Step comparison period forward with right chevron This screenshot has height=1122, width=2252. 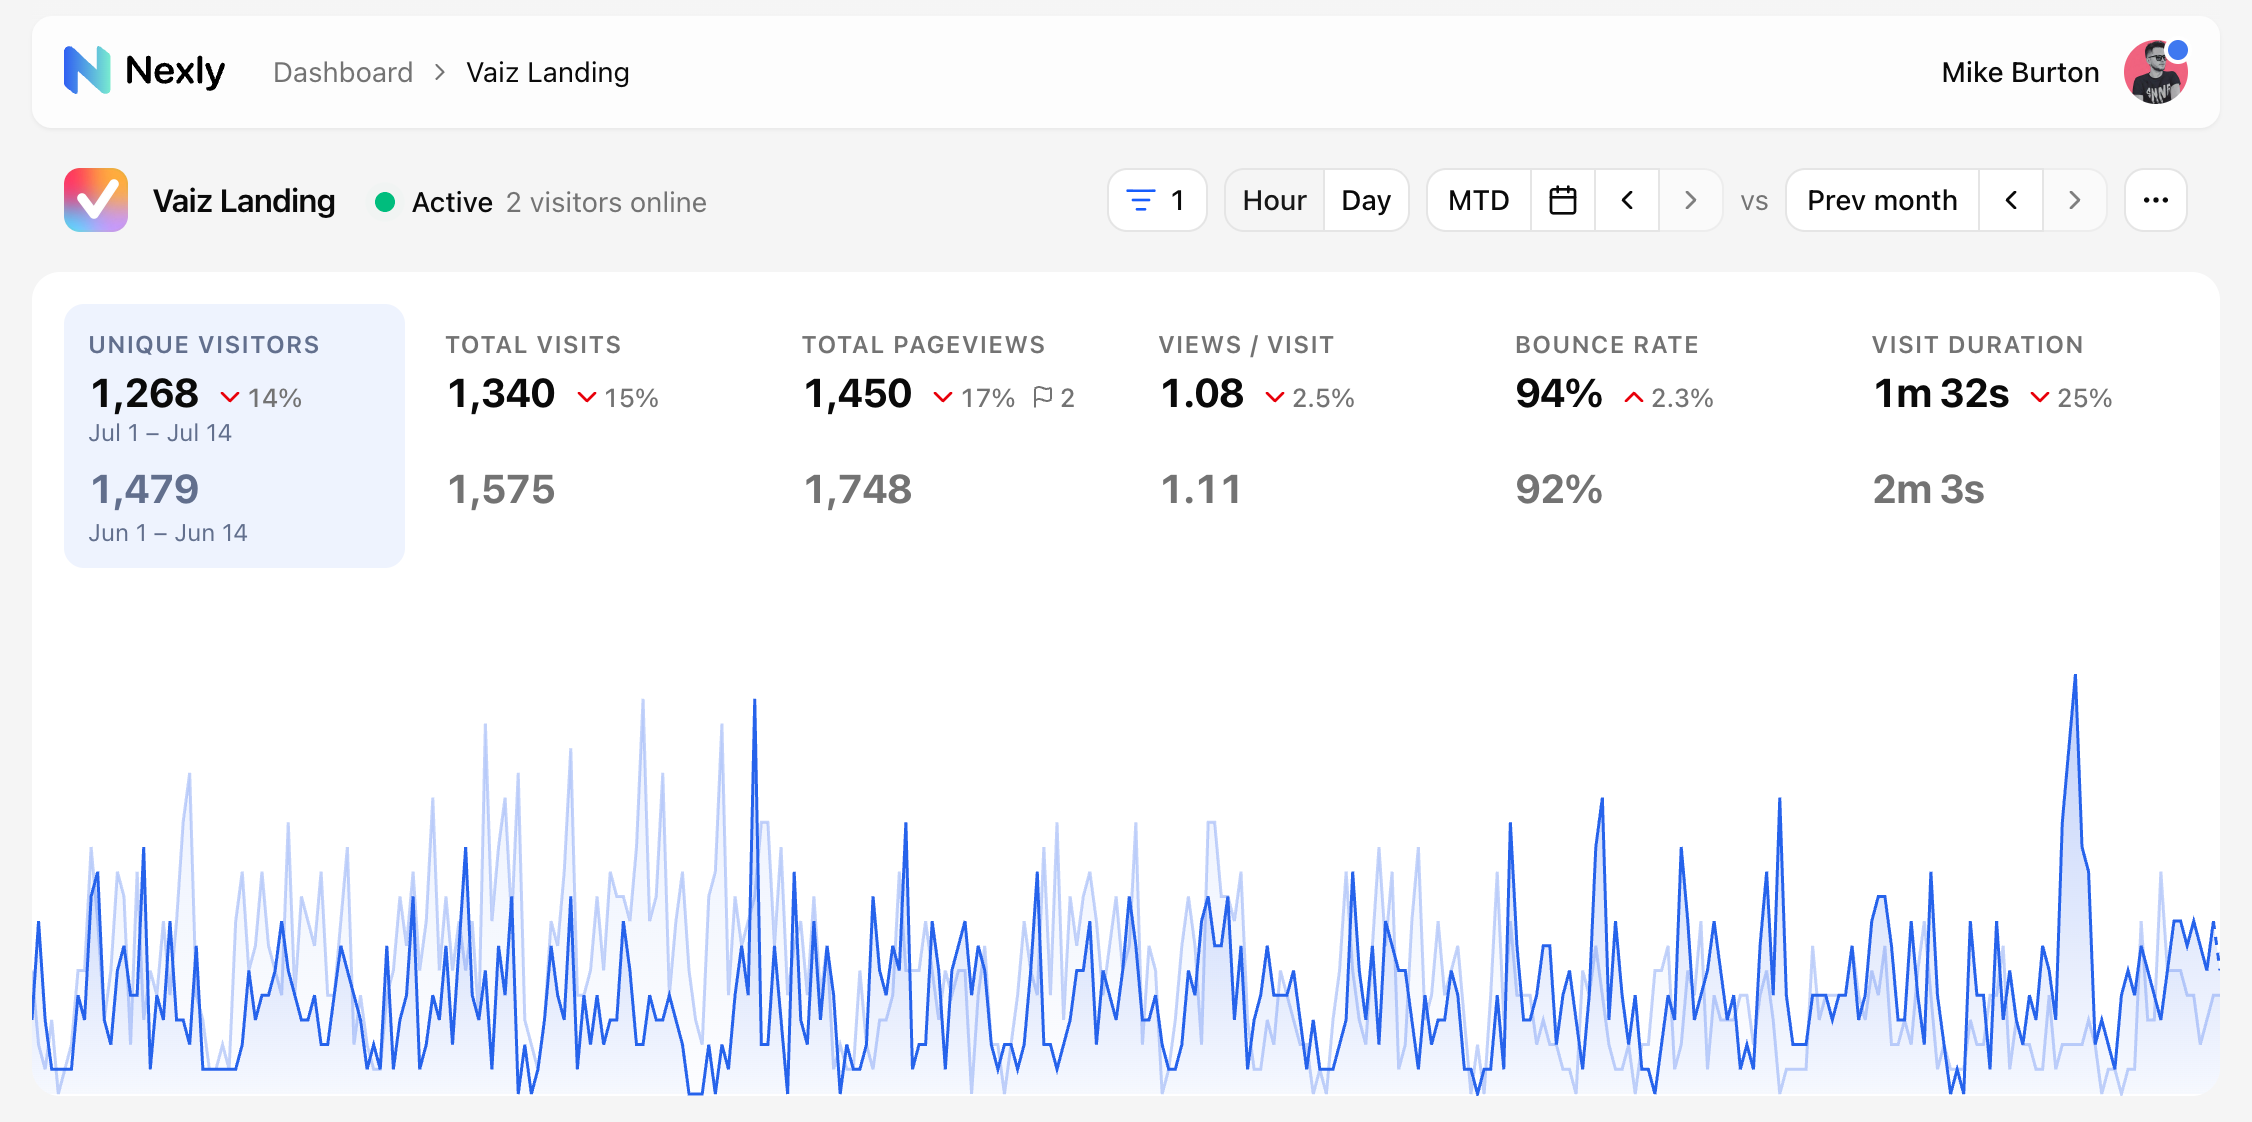[2074, 201]
